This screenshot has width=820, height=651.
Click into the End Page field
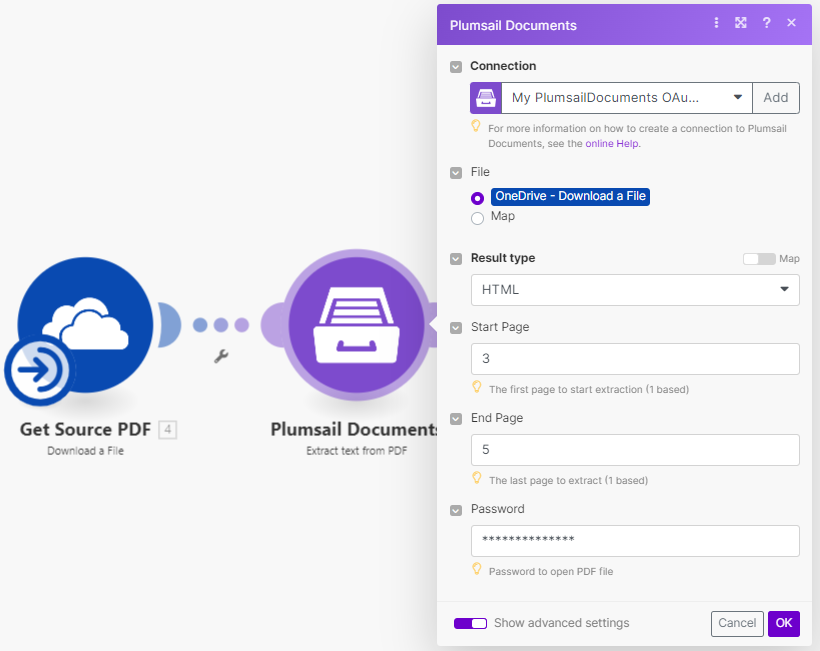coord(635,450)
